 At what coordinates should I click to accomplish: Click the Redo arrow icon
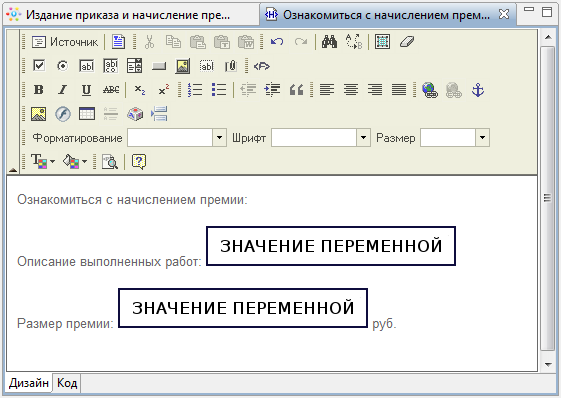pyautogui.click(x=301, y=42)
